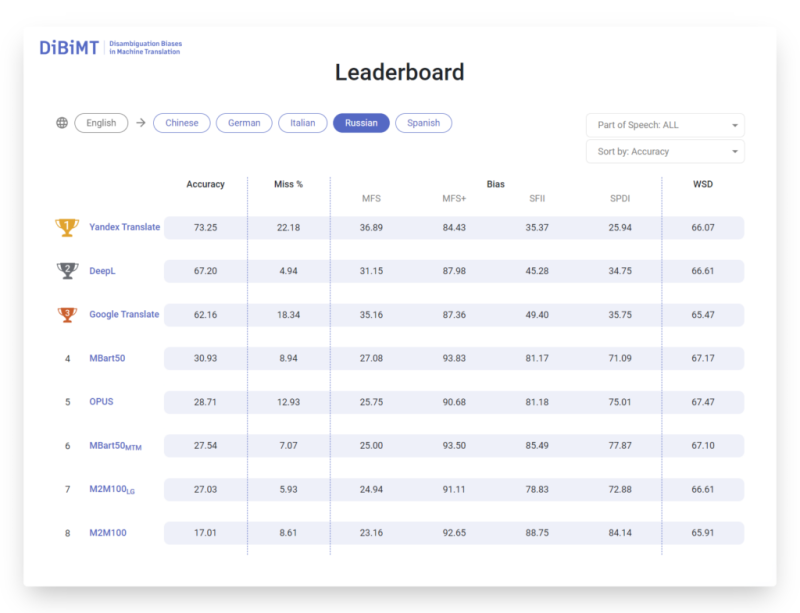Click the M2M100 row accuracy value 17.01
Viewport: 800px width, 613px height.
(205, 533)
